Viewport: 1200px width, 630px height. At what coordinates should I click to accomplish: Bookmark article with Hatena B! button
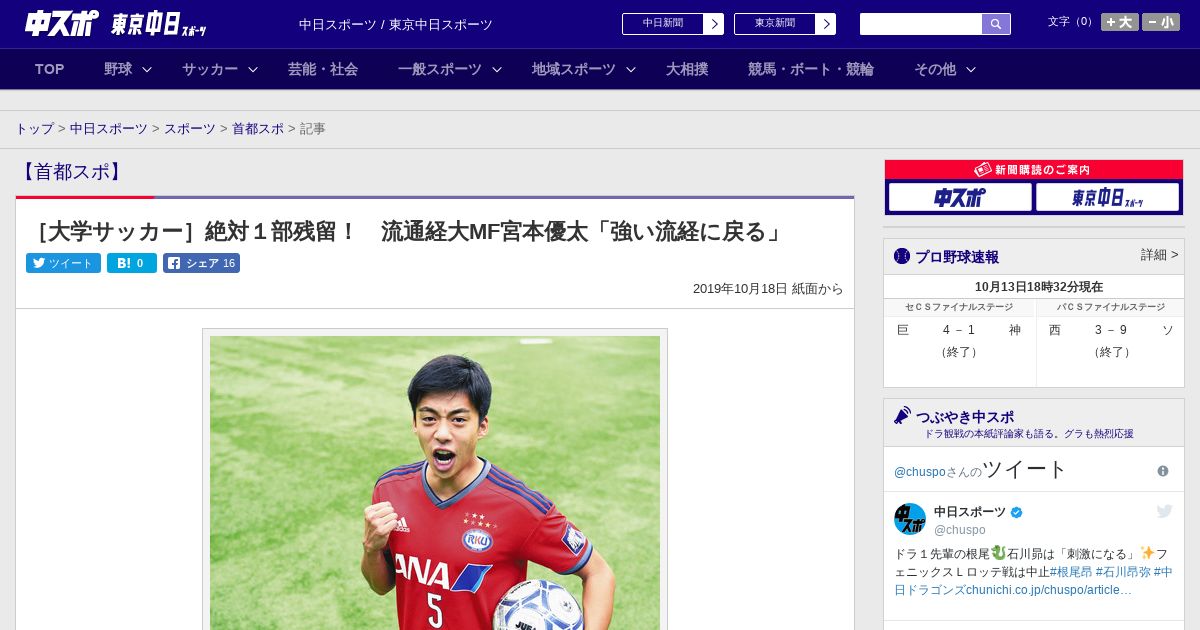tap(132, 263)
